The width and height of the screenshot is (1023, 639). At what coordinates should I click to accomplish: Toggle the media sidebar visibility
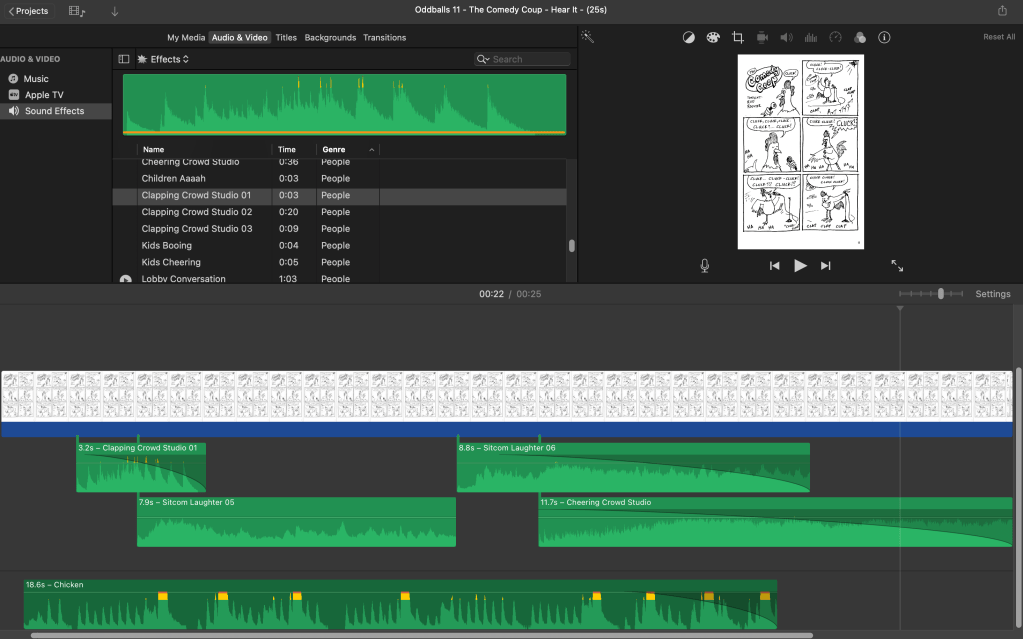[124, 59]
